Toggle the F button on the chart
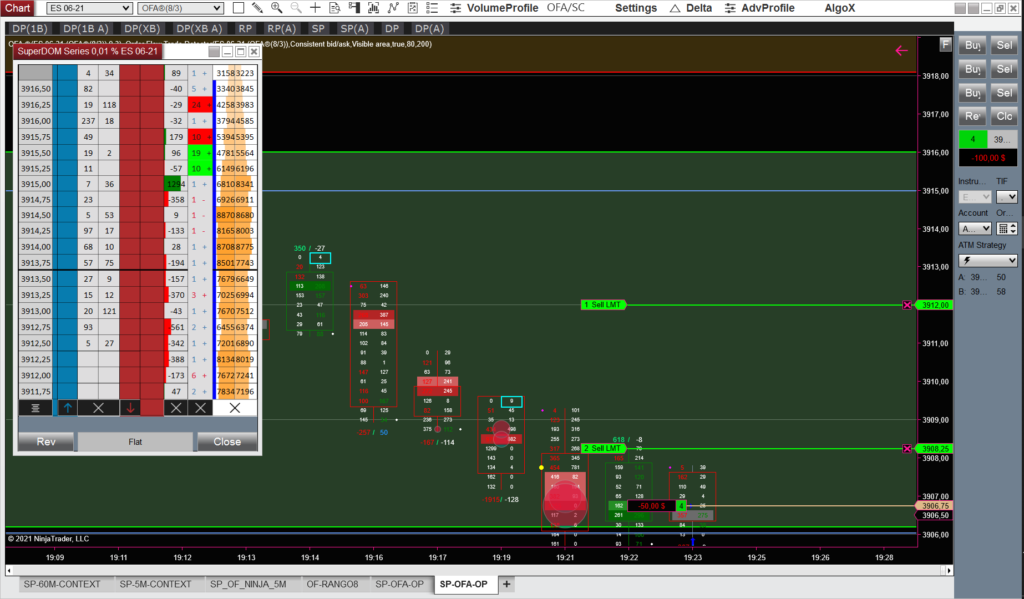The width and height of the screenshot is (1024, 599). (945, 45)
